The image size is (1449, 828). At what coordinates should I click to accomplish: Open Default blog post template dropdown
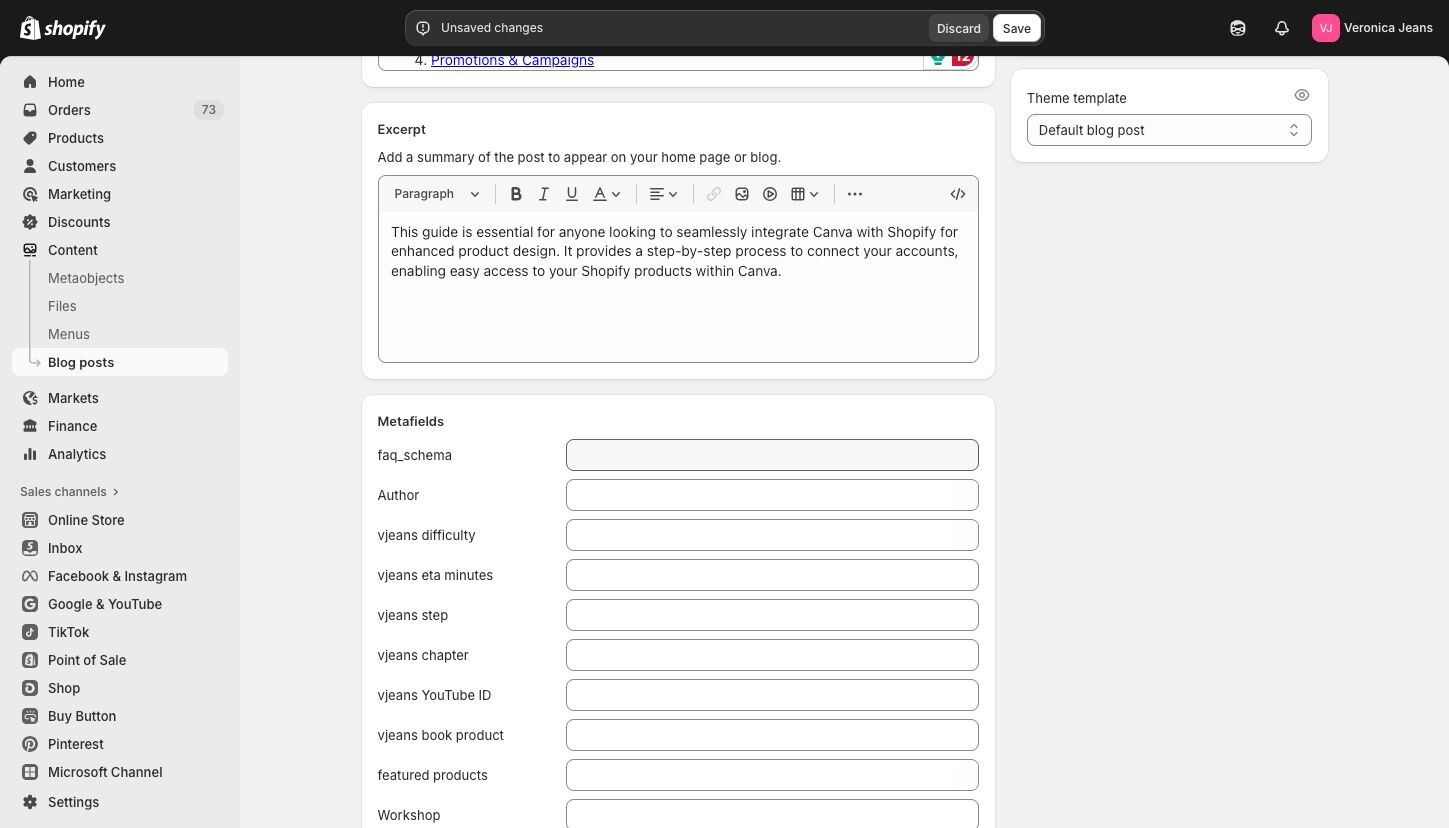(x=1169, y=130)
